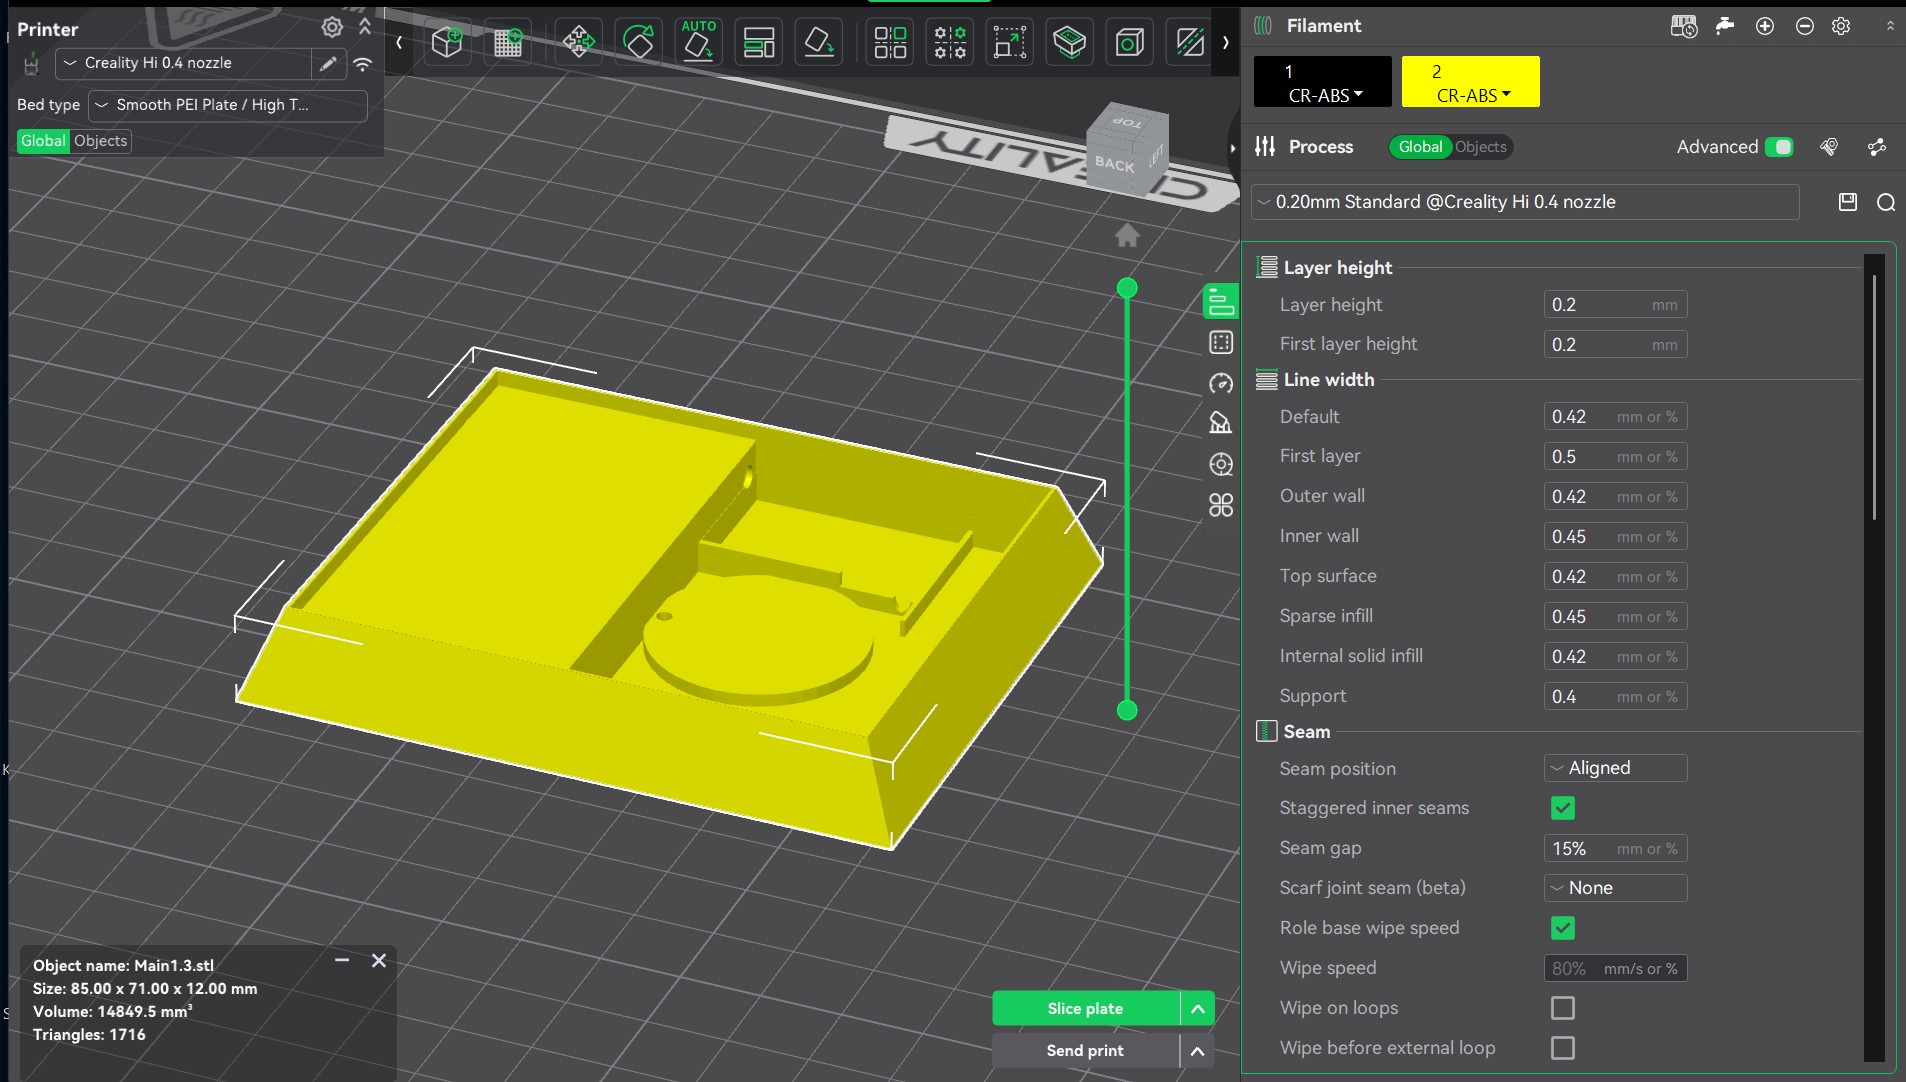
Task: Switch Process scope to Objects
Action: [1481, 147]
